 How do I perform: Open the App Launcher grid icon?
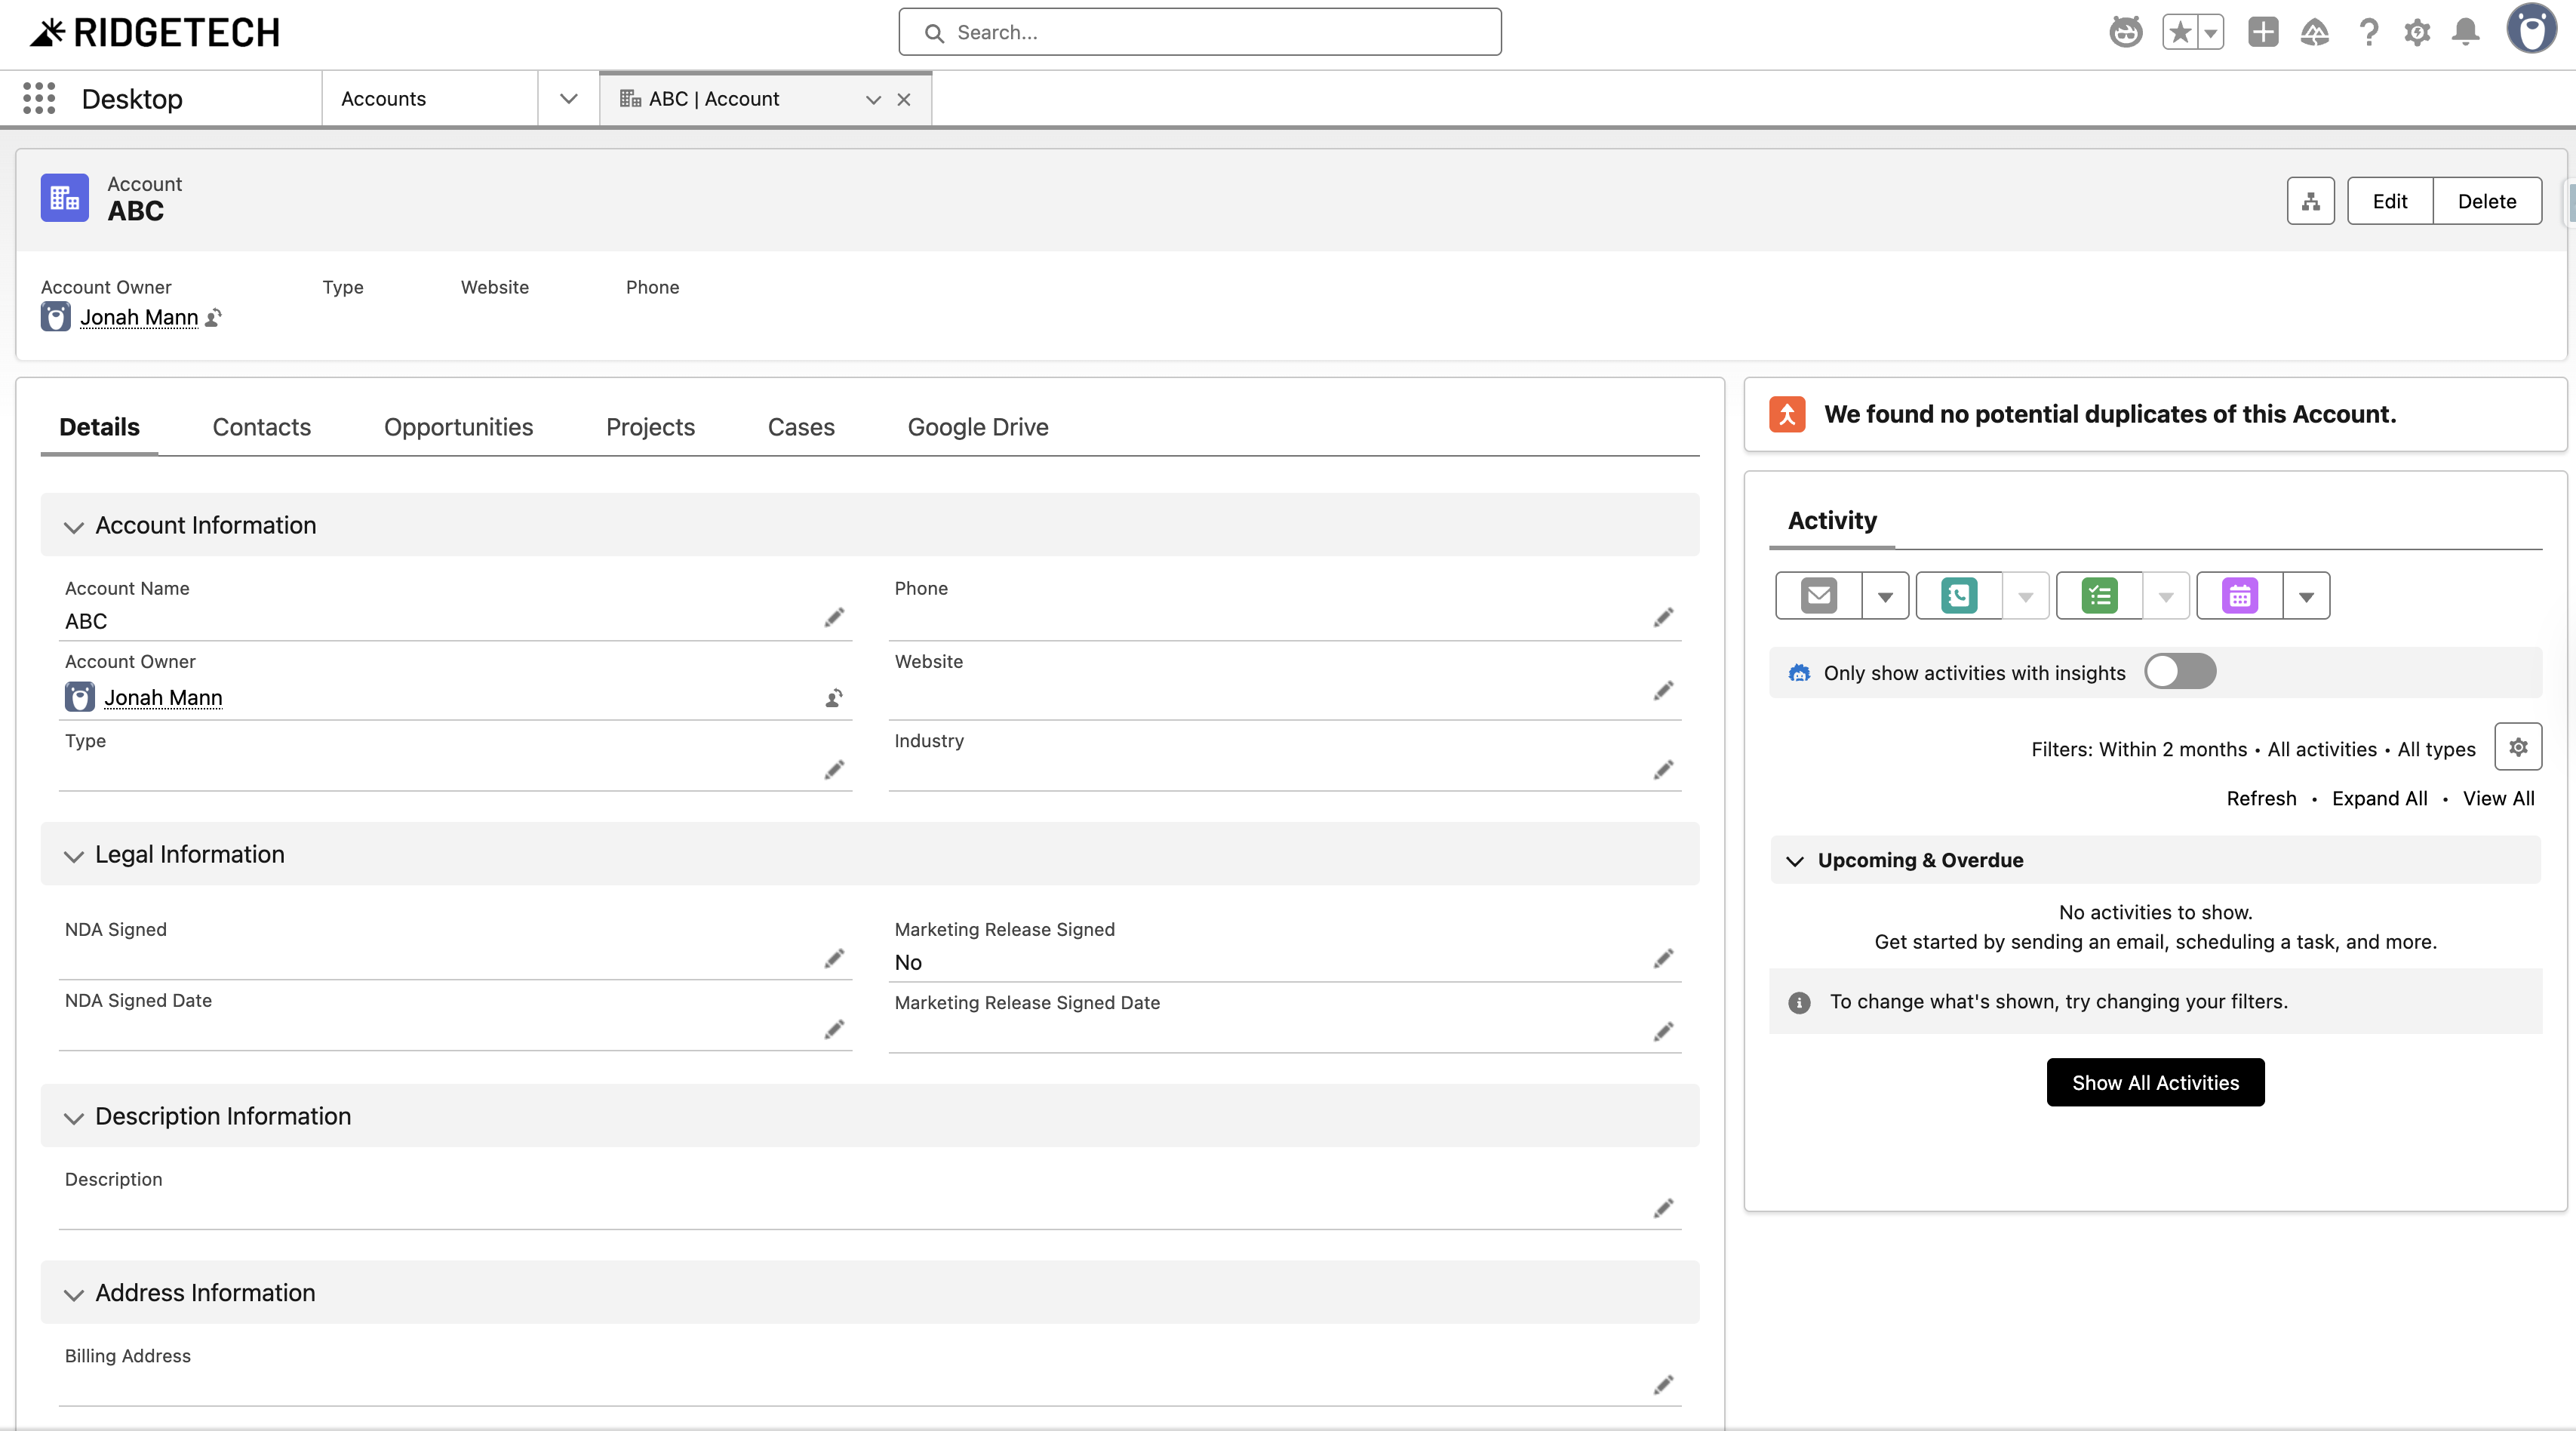[39, 98]
